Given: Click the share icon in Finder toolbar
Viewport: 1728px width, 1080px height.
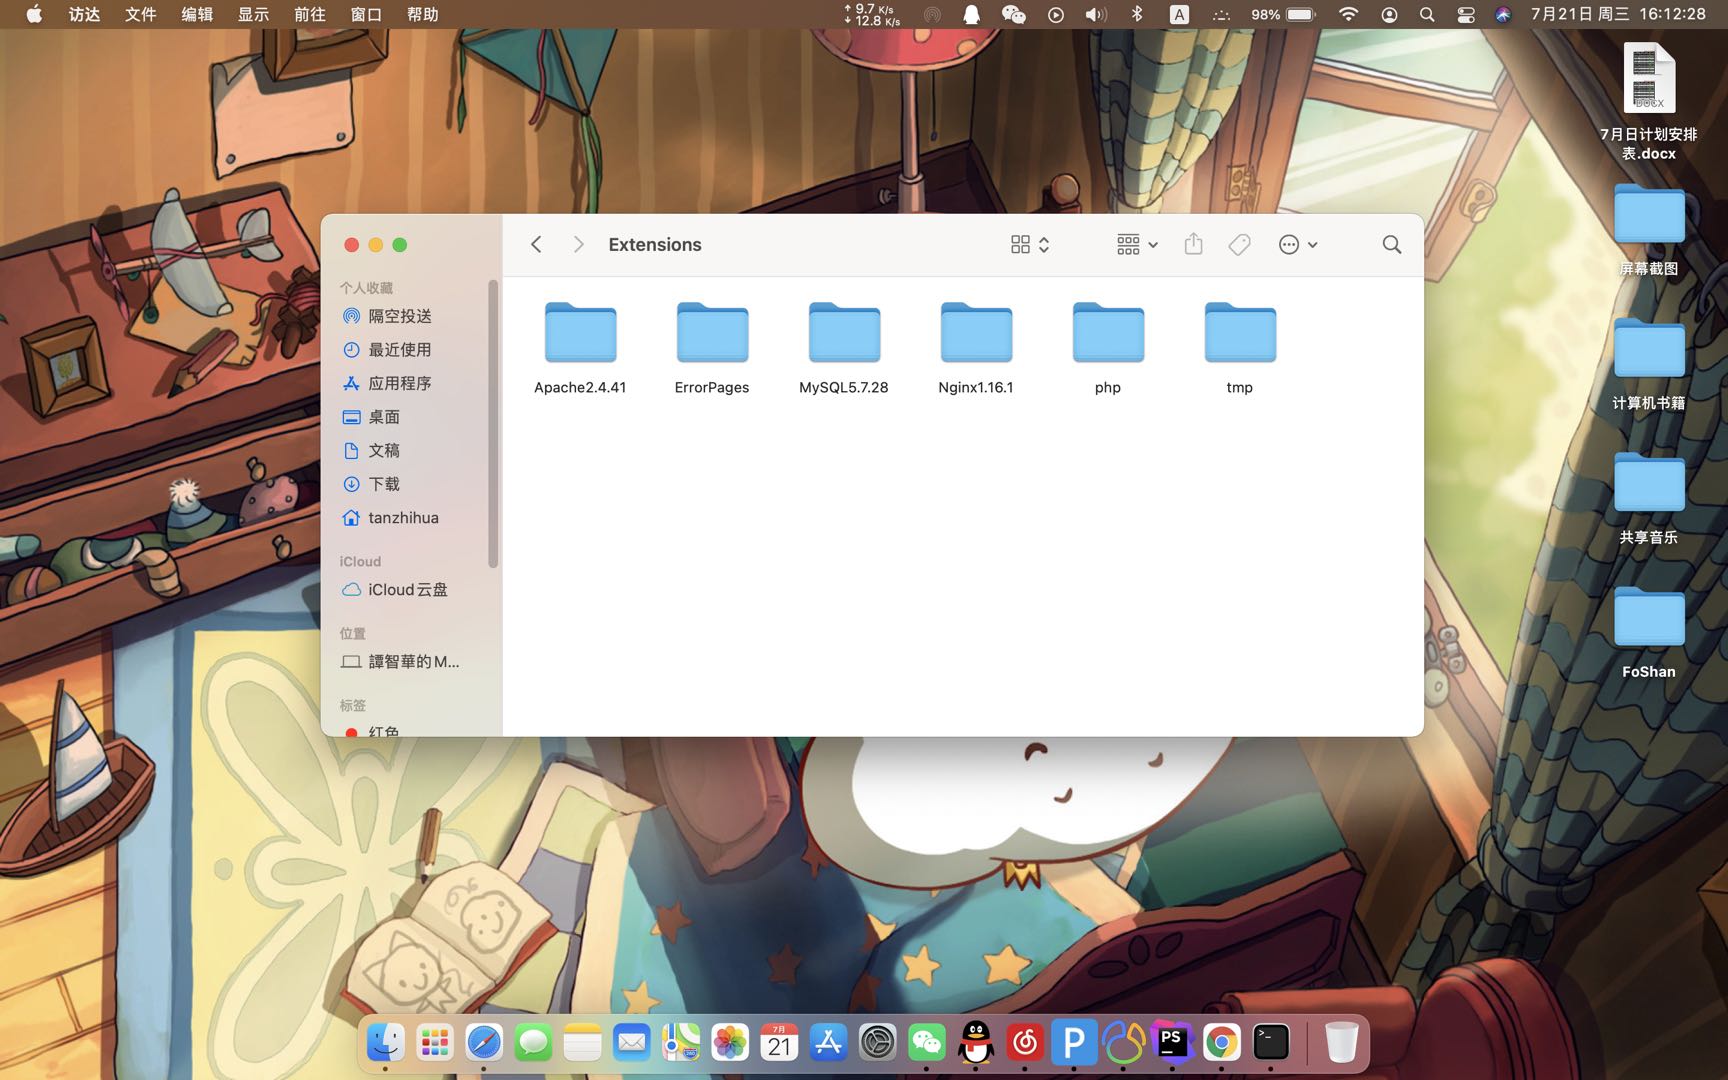Looking at the screenshot, I should pyautogui.click(x=1193, y=244).
